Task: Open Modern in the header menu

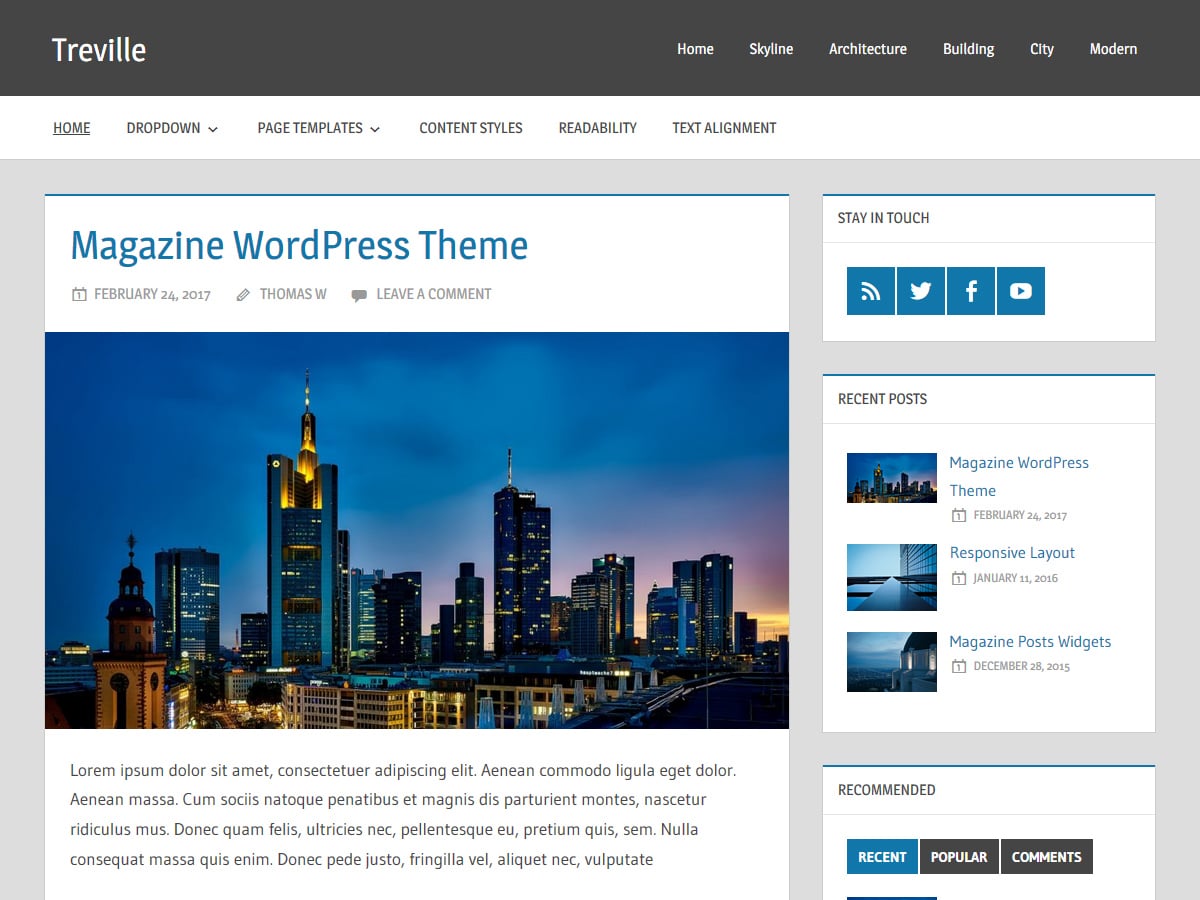Action: click(x=1113, y=48)
